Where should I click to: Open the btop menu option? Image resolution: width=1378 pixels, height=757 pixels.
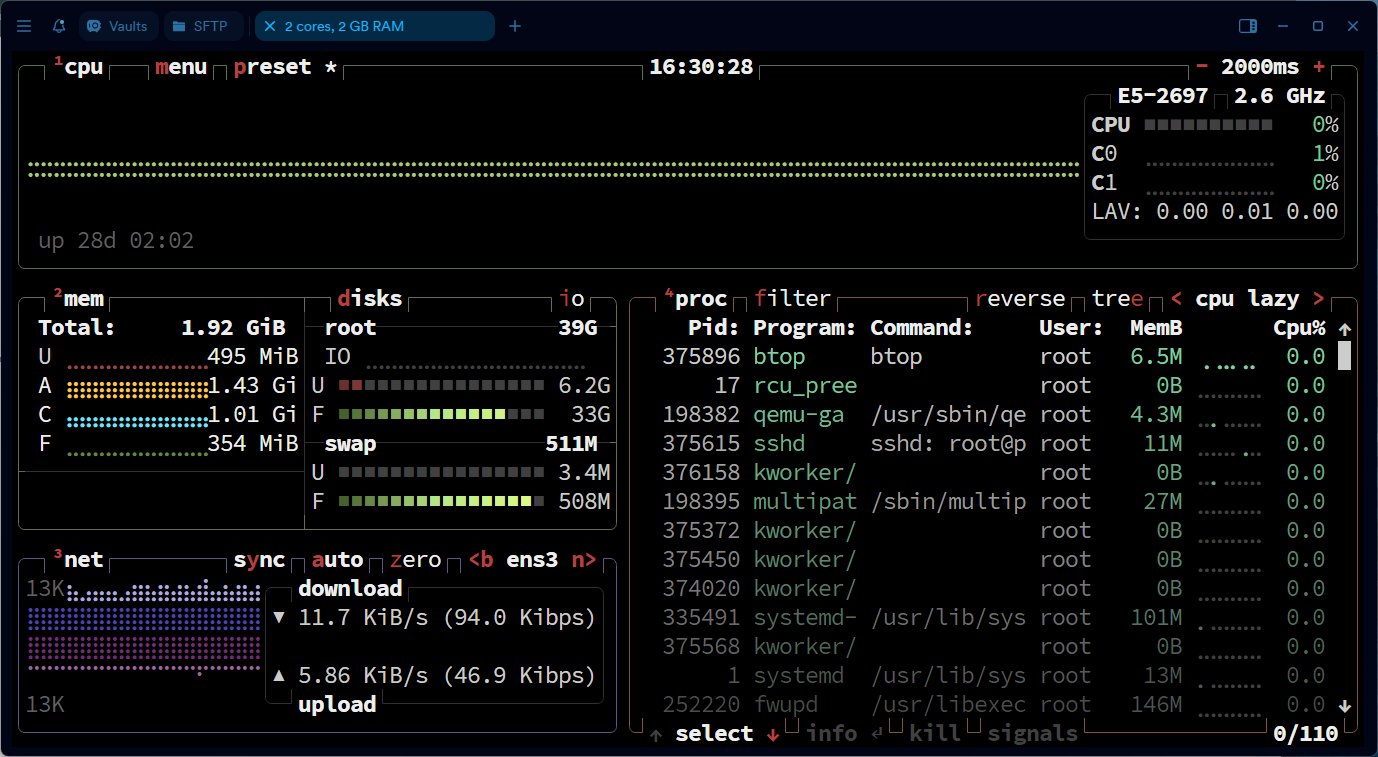tap(181, 67)
